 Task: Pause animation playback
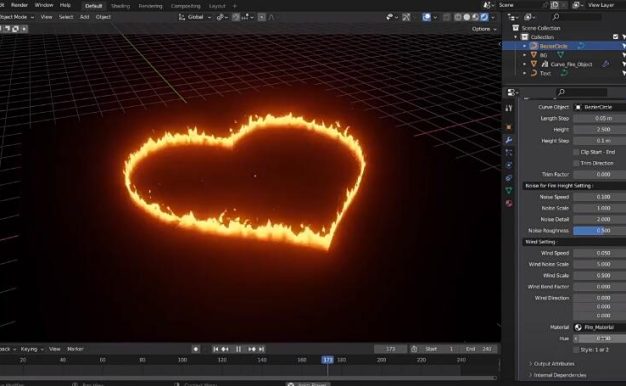tap(238, 349)
